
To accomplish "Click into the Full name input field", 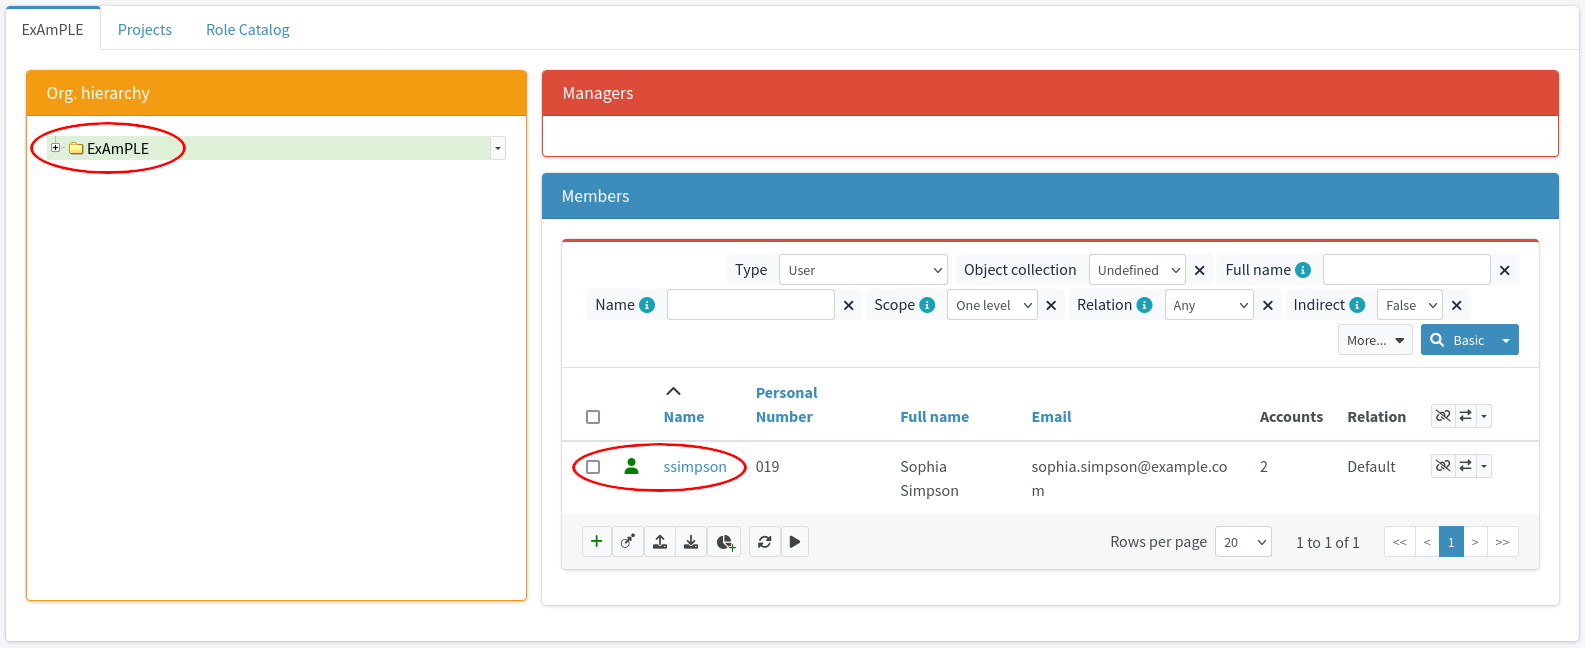I will 1406,270.
